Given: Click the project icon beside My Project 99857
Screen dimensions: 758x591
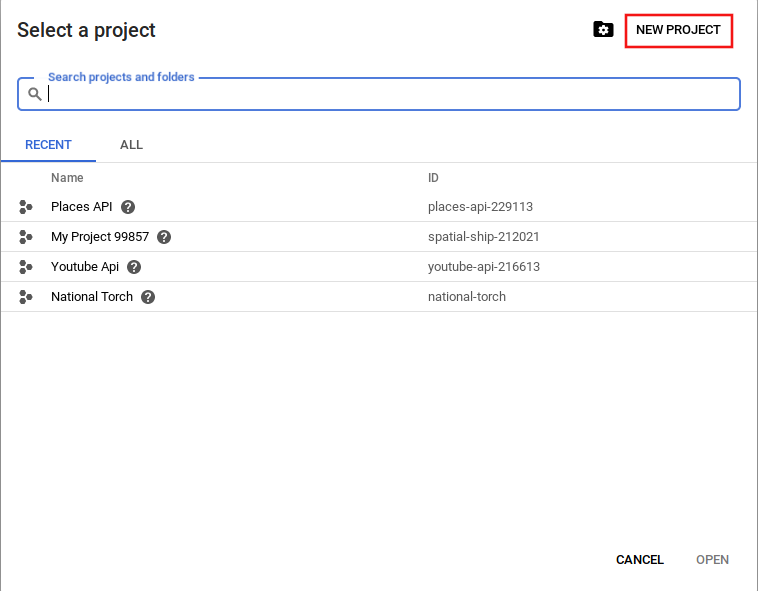Looking at the screenshot, I should 26,237.
